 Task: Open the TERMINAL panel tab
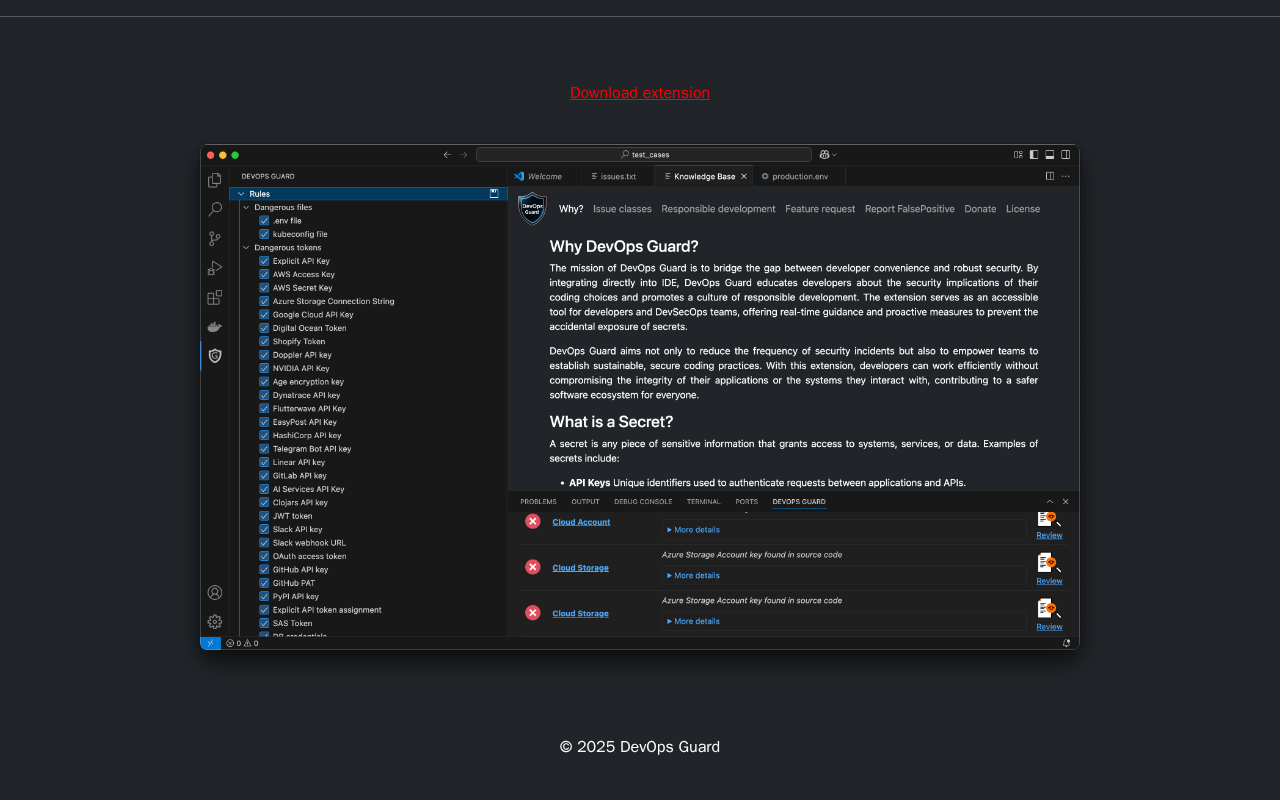coord(703,502)
